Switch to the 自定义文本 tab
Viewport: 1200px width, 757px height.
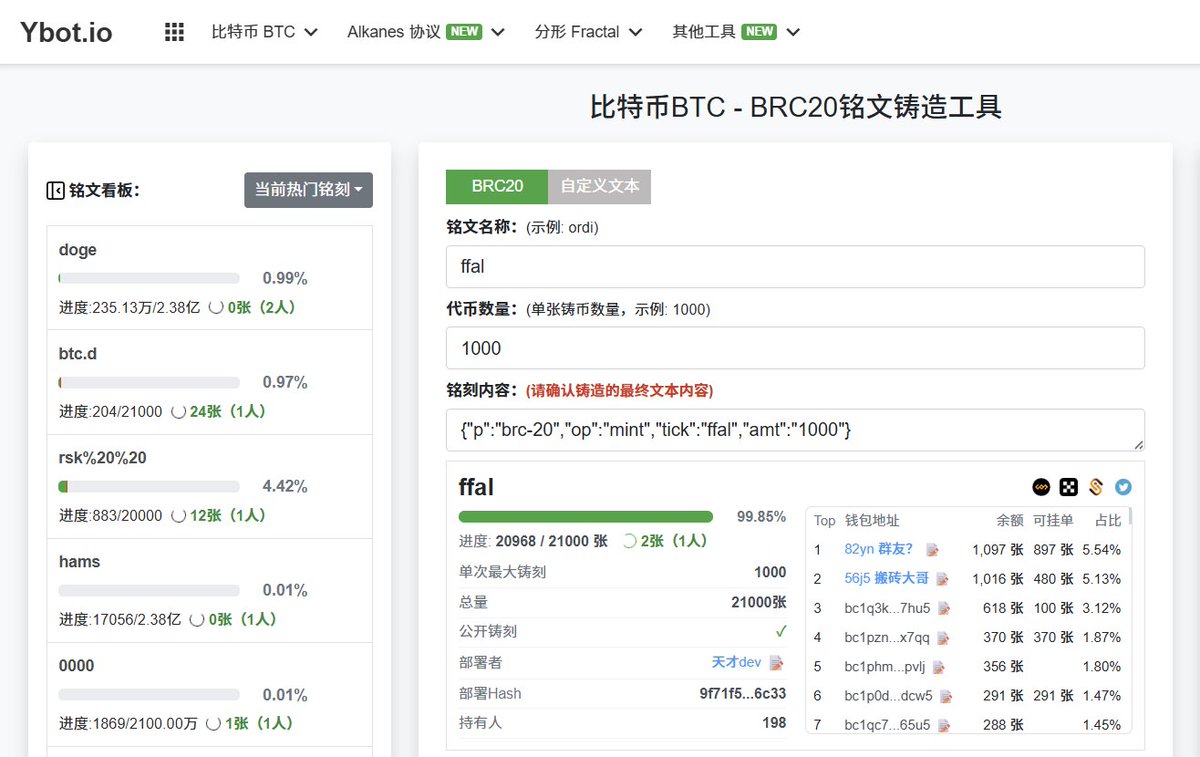click(600, 186)
